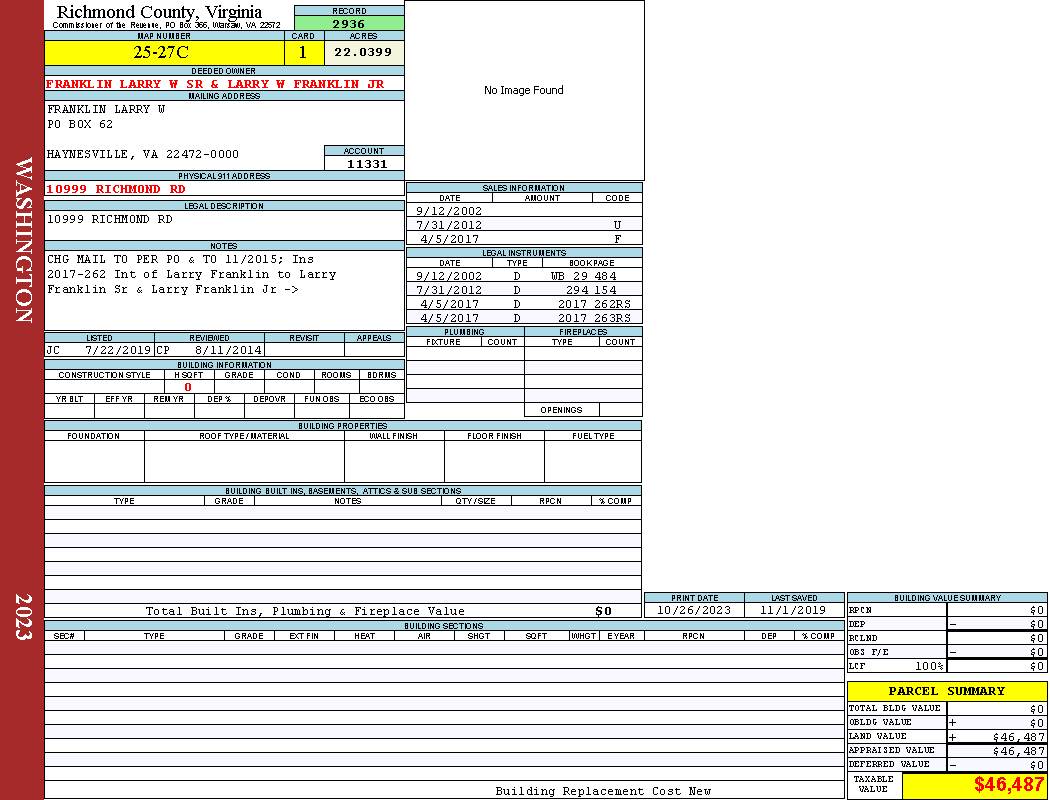Click the green record number 2936
1050x800 pixels.
coord(349,23)
